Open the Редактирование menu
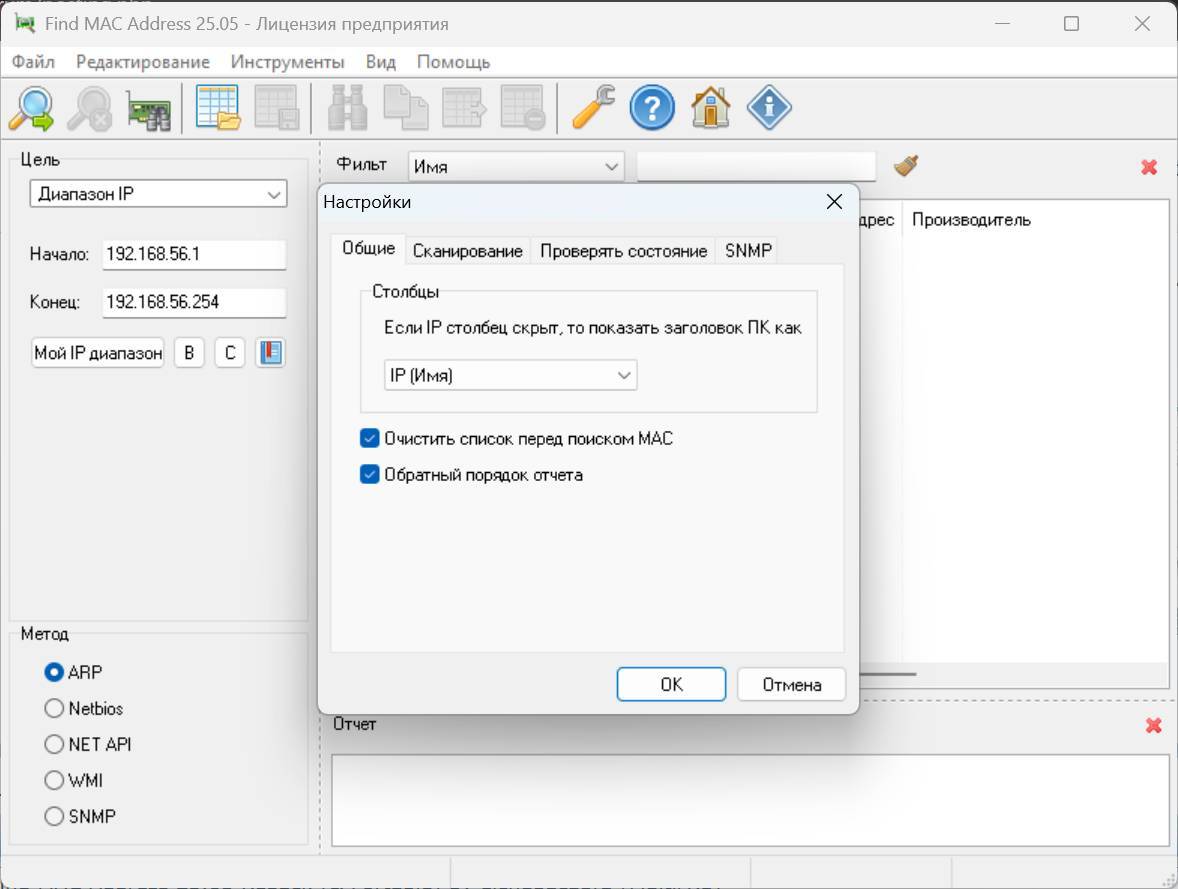 (x=143, y=62)
